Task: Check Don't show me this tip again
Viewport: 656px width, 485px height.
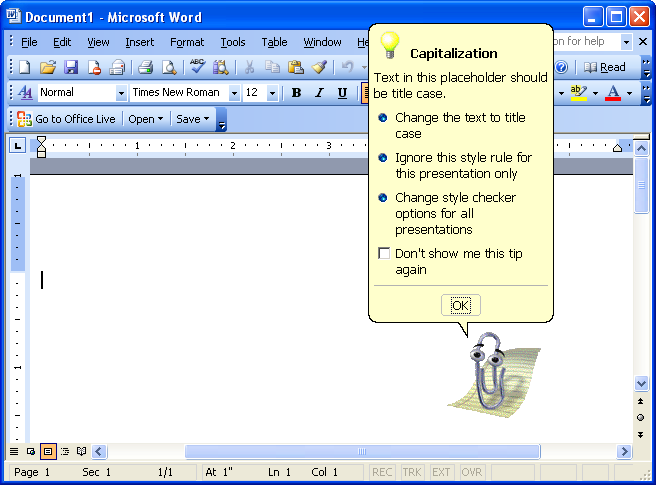Action: (x=384, y=254)
